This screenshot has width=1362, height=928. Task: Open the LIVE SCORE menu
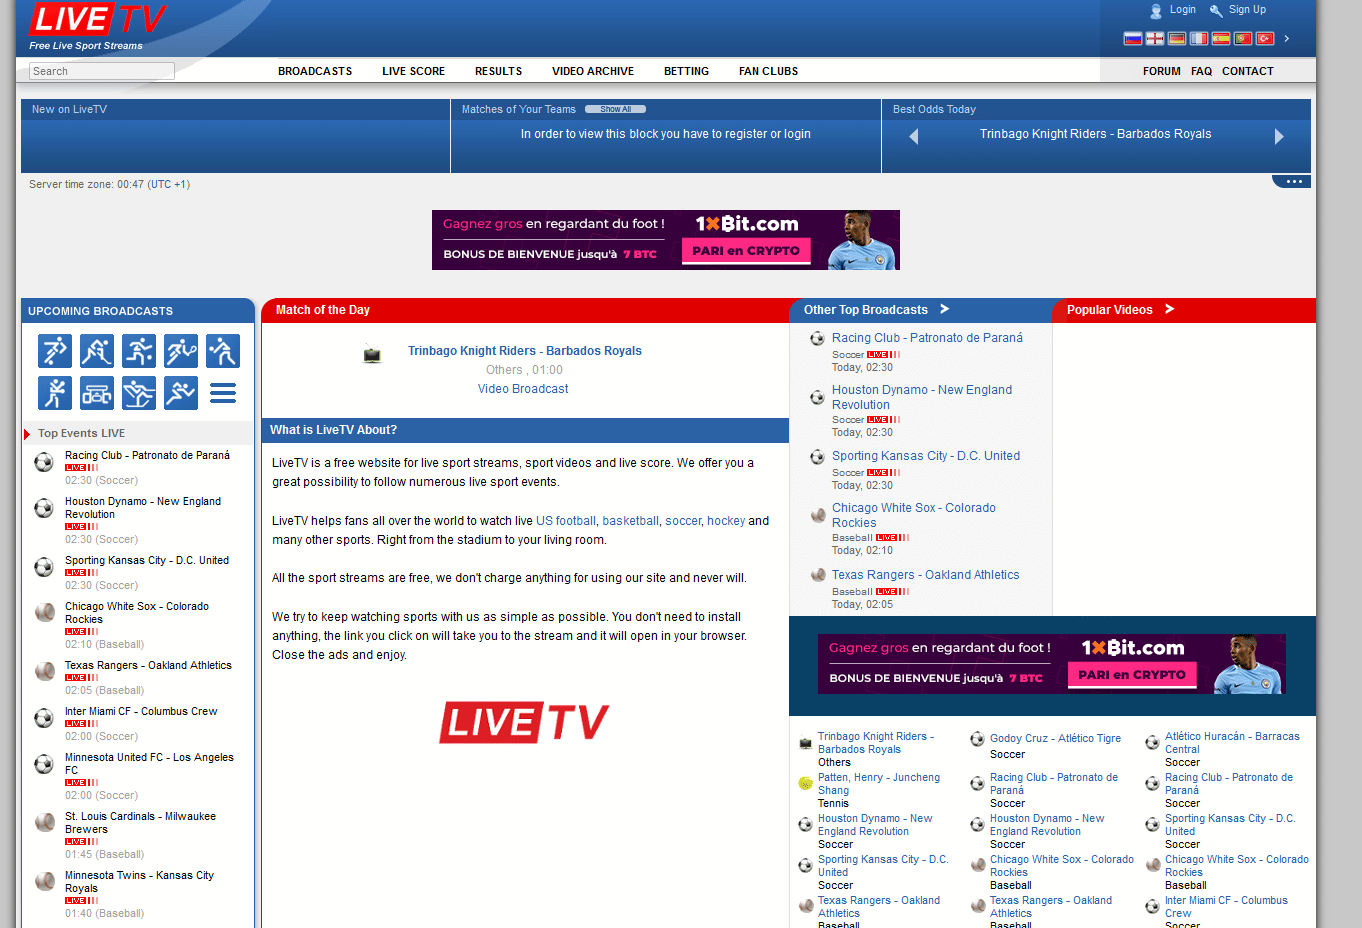(413, 71)
